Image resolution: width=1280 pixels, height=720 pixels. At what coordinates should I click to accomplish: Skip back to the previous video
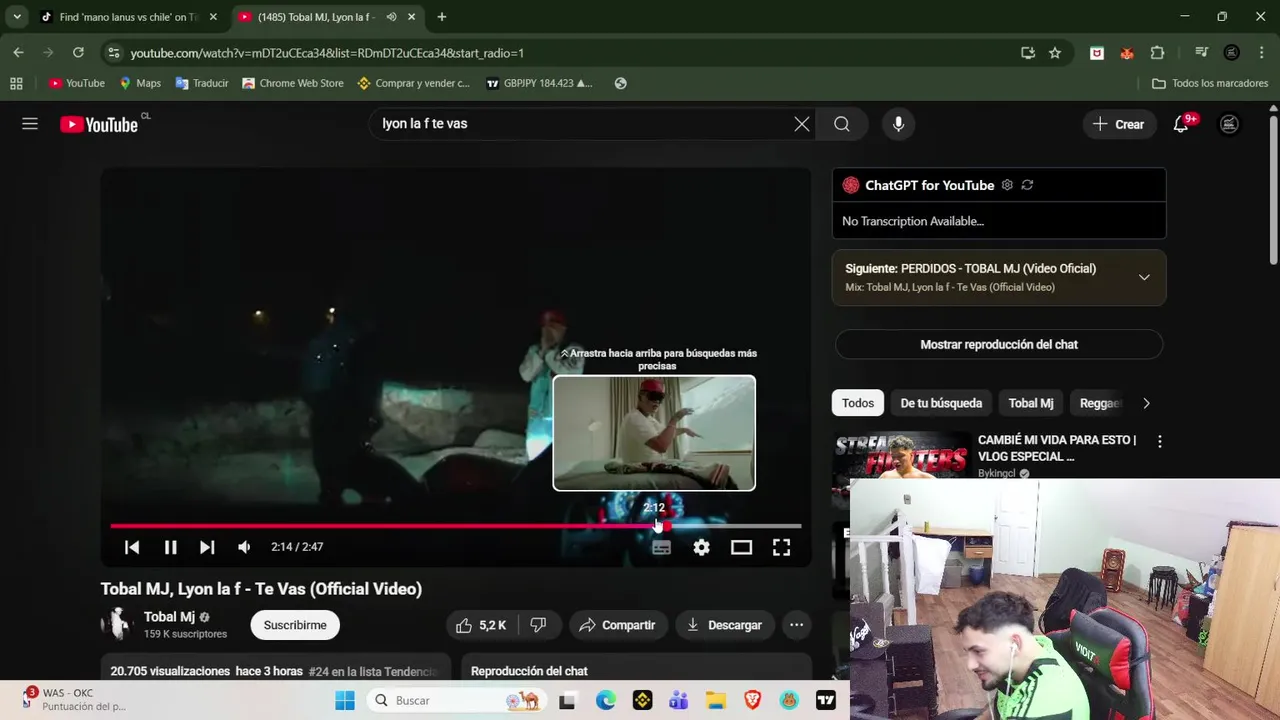tap(132, 547)
